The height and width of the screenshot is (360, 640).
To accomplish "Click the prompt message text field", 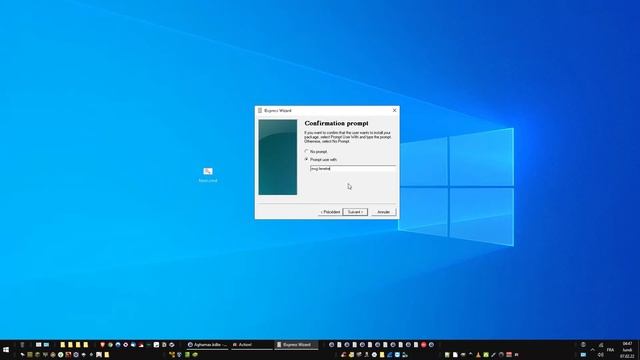I will (353, 169).
